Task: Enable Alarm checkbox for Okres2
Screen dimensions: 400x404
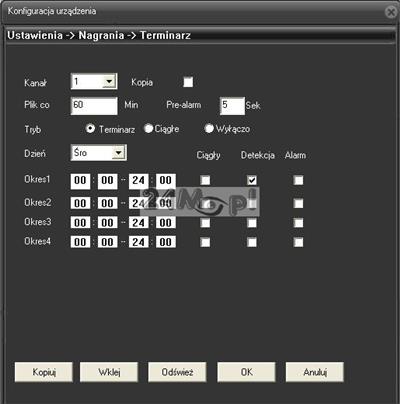Action: point(298,203)
